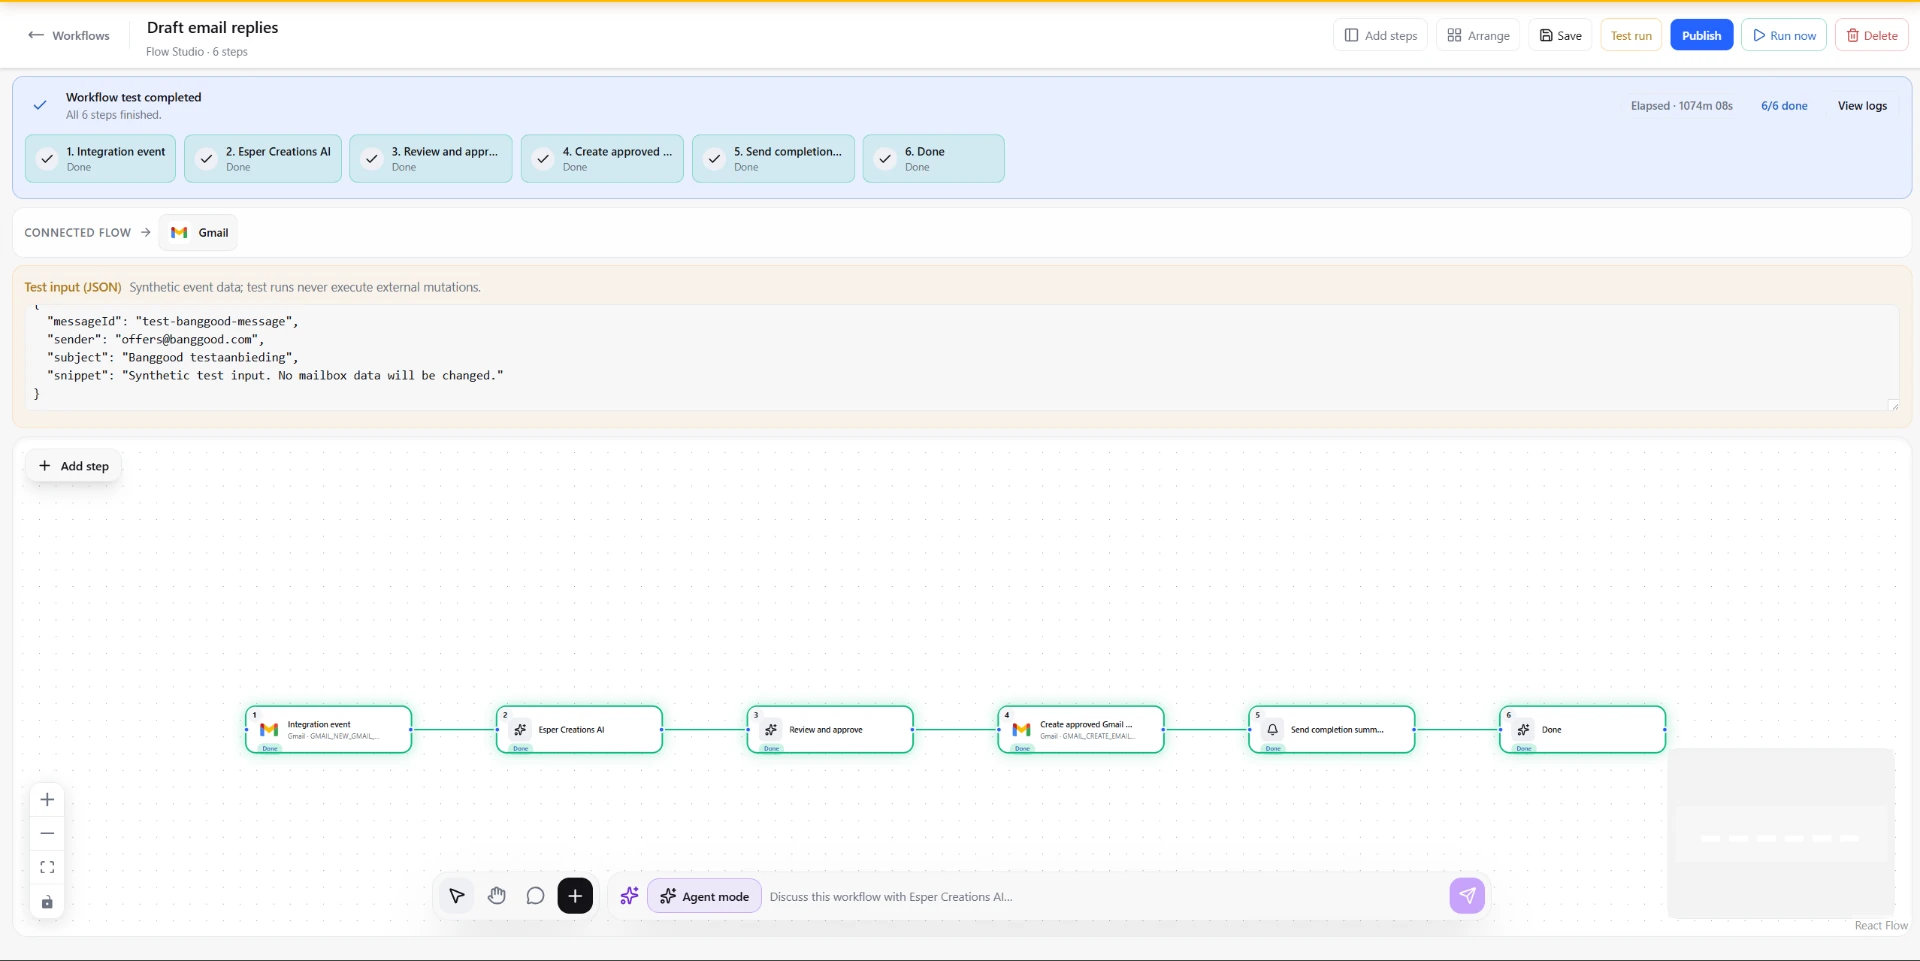Open the Add steps panel

tap(1381, 36)
